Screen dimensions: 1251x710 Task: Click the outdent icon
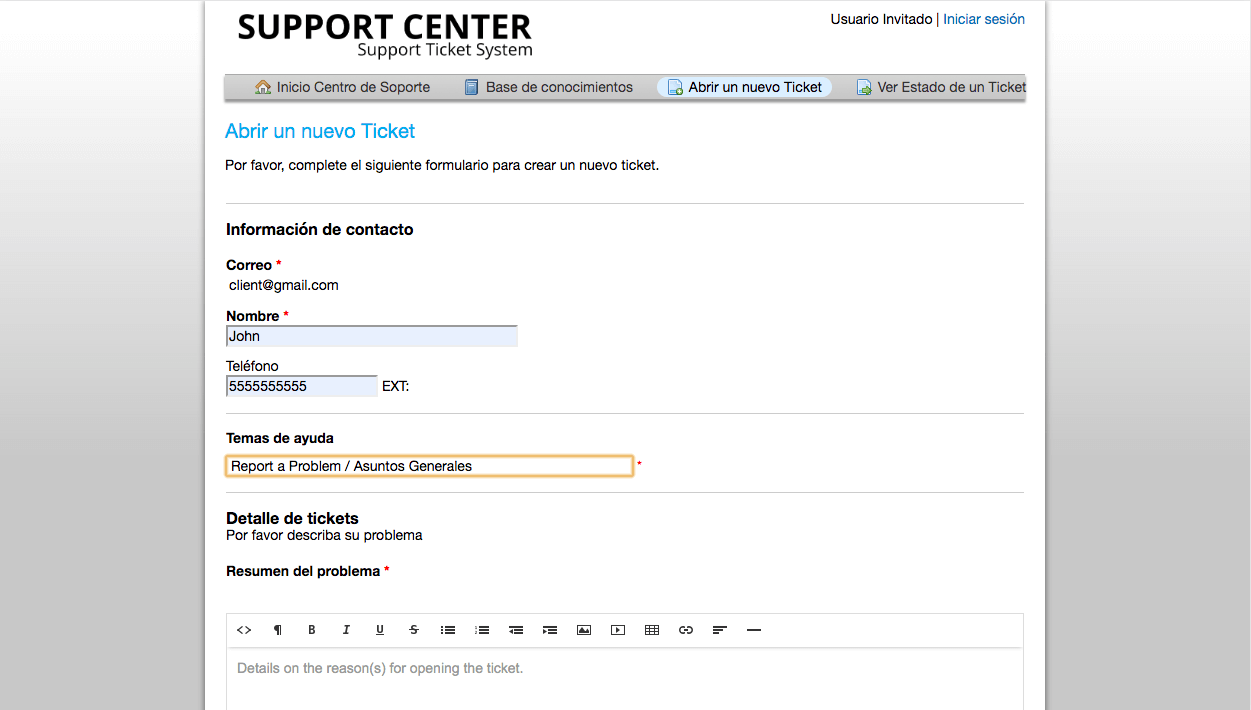pyautogui.click(x=516, y=630)
